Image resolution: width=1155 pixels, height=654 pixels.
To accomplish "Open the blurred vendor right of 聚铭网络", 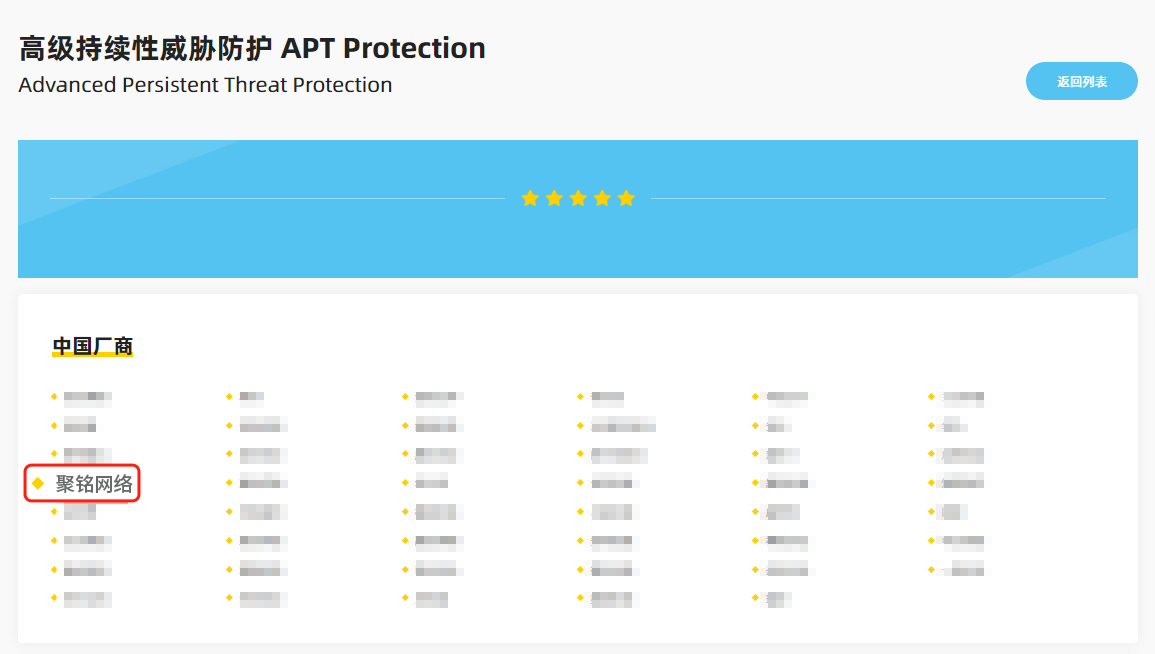I will 263,484.
